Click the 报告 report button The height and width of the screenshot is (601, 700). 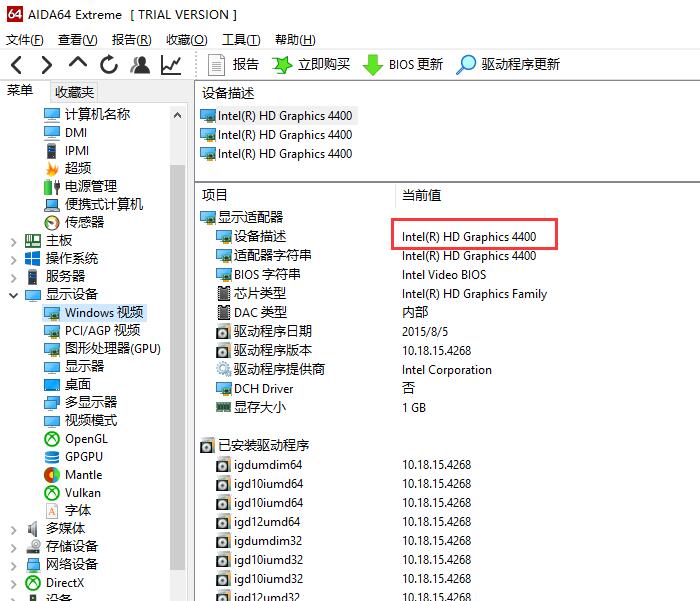click(233, 65)
